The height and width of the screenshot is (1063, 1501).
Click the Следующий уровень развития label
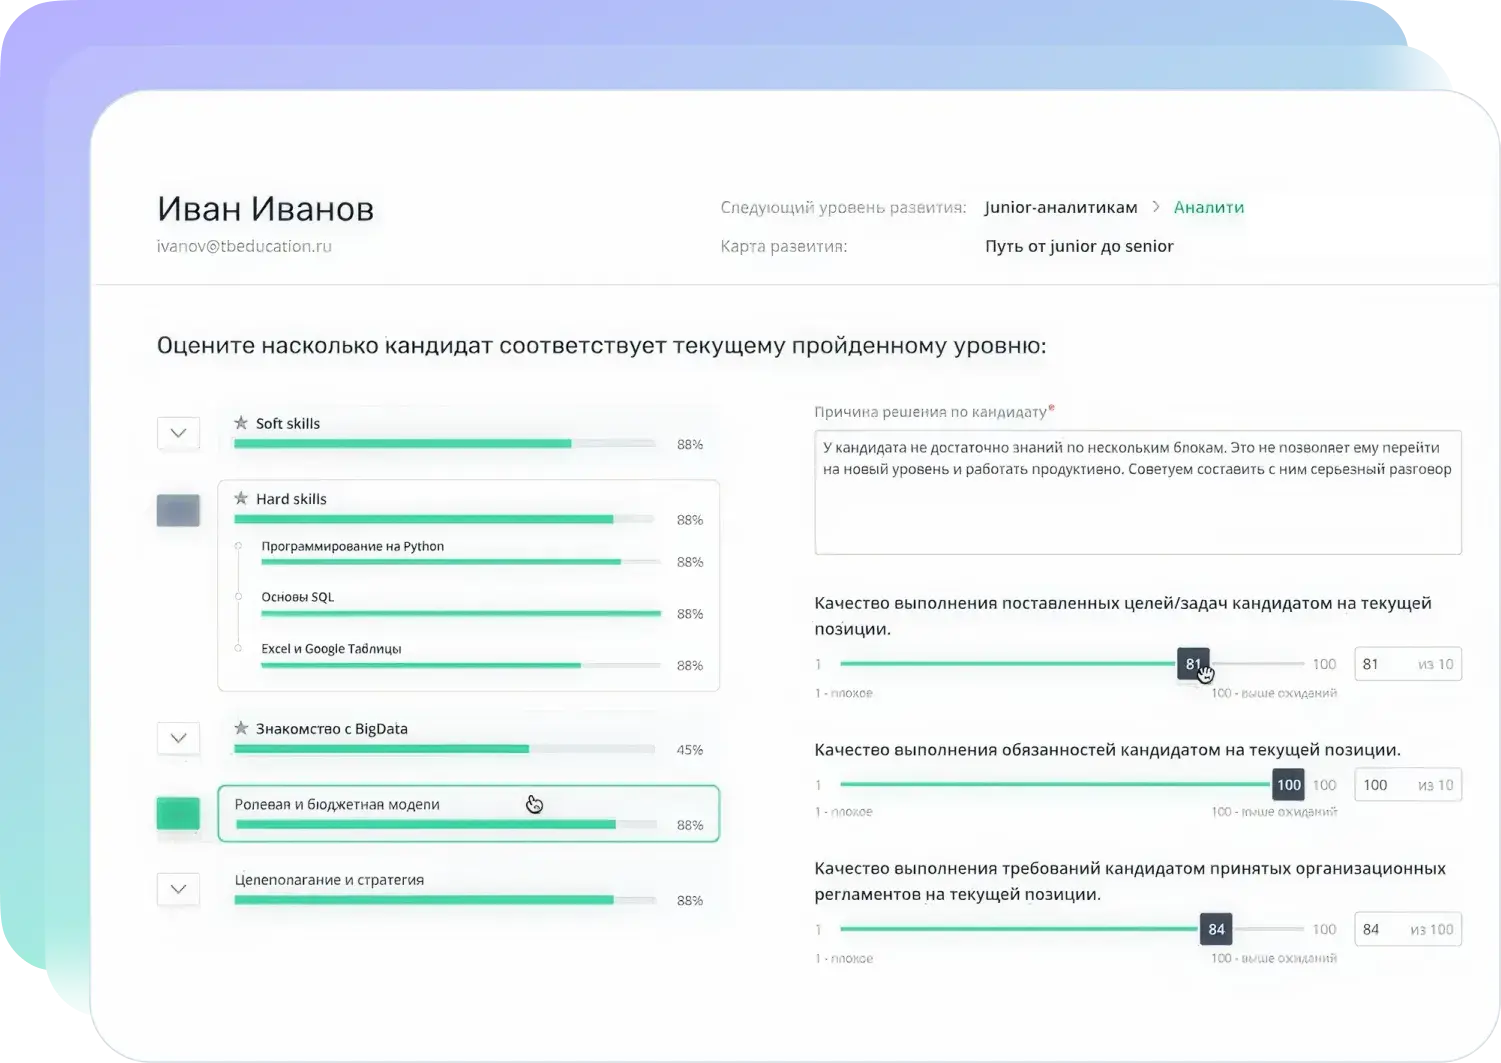(843, 208)
